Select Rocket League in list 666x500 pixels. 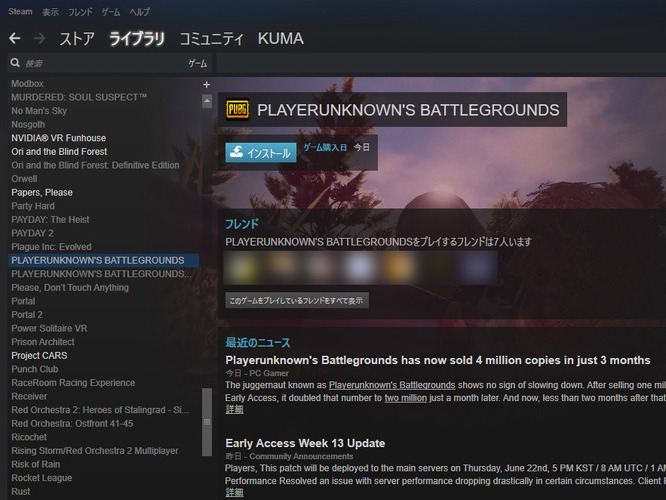tap(42, 478)
